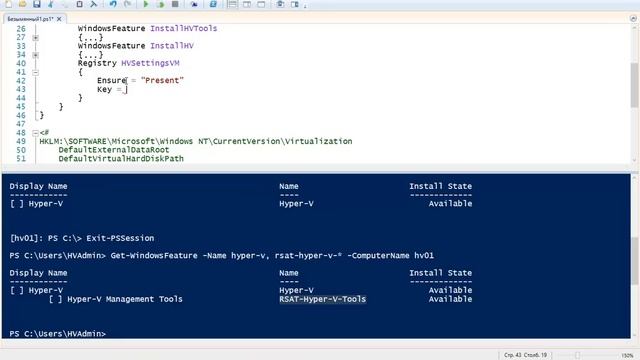Open a script file via the folder icon
This screenshot has width=640, height=360.
[22, 4]
